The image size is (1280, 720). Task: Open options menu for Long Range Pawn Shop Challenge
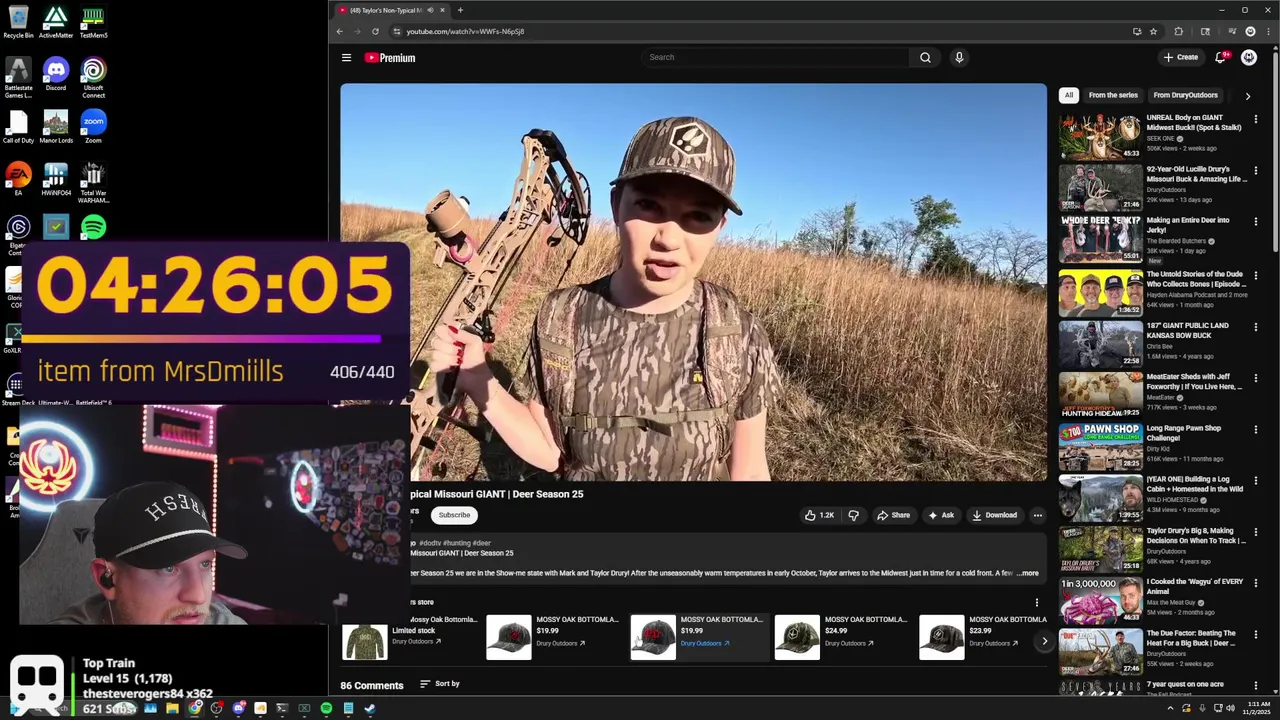(1256, 429)
